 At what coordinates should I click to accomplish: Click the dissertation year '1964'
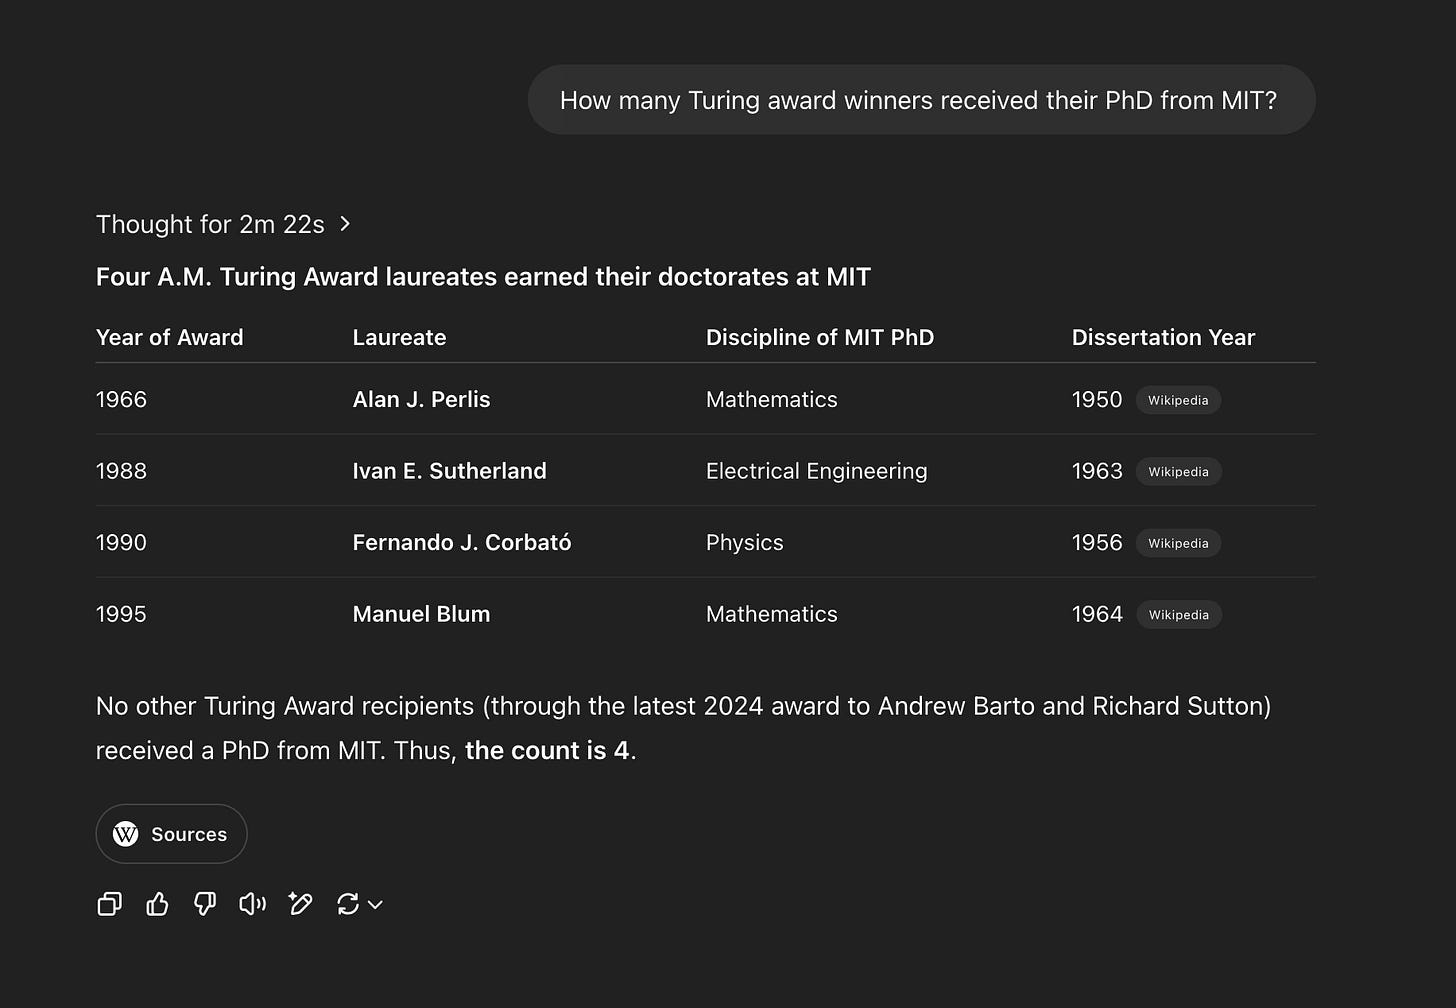1097,614
